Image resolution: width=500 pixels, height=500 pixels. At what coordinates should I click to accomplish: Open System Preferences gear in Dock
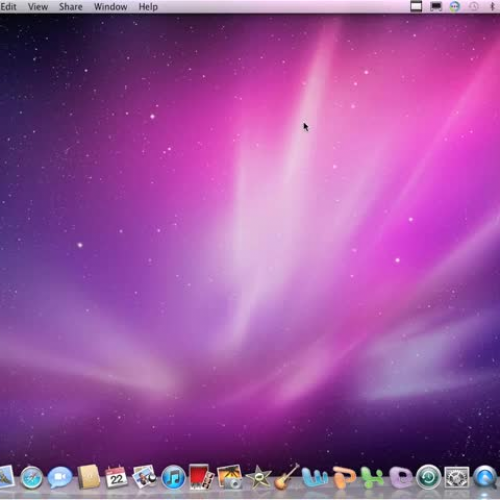(x=457, y=478)
